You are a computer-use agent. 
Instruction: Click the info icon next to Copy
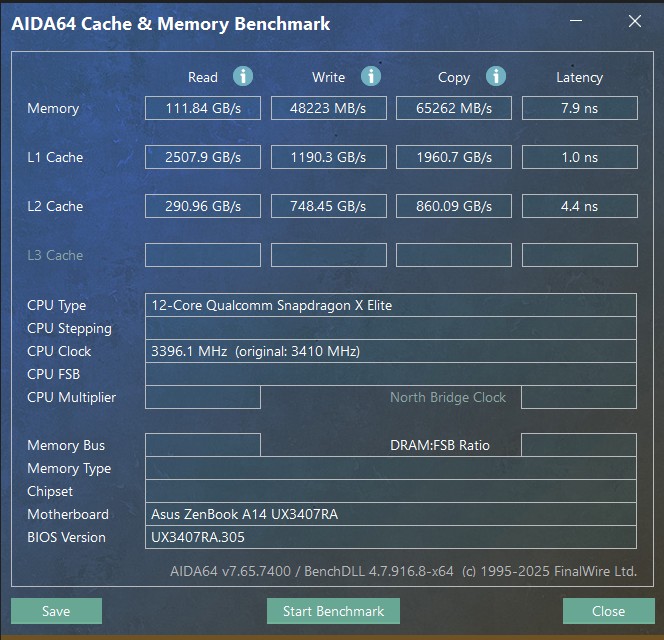pyautogui.click(x=496, y=76)
